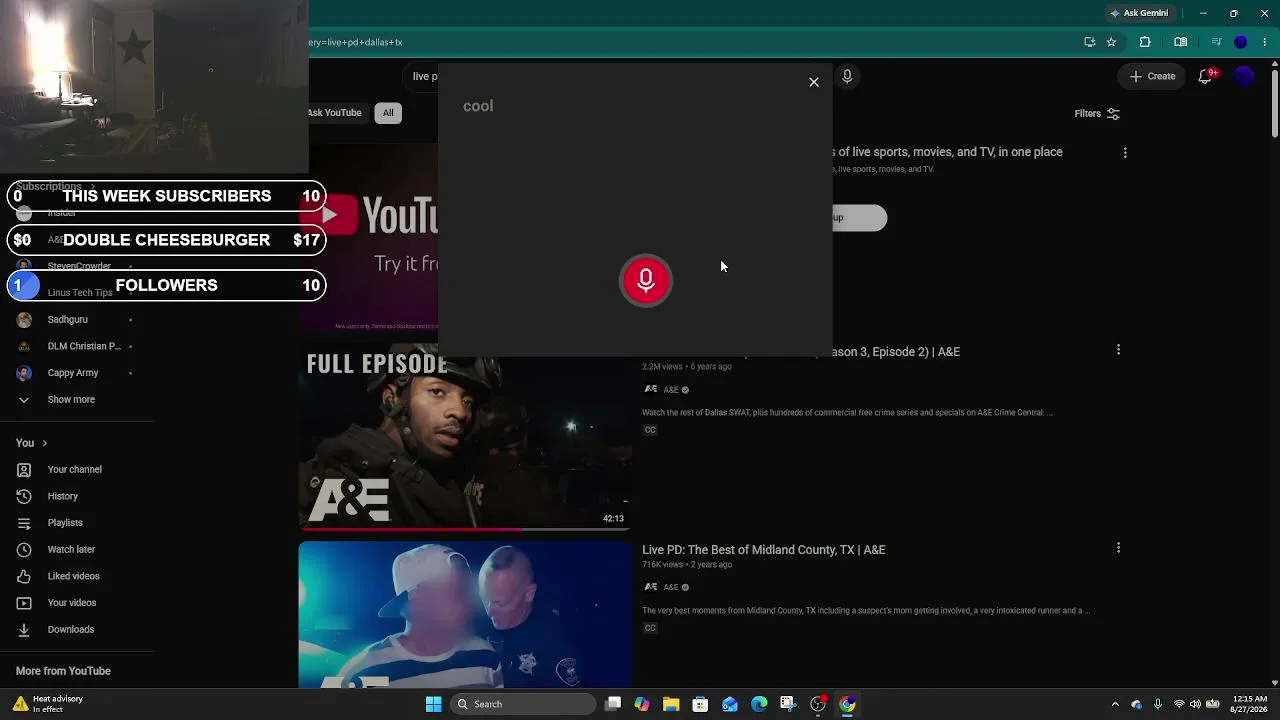This screenshot has width=1280, height=720.
Task: Open the Dallas SWAT full episode thumbnail
Action: tap(465, 437)
